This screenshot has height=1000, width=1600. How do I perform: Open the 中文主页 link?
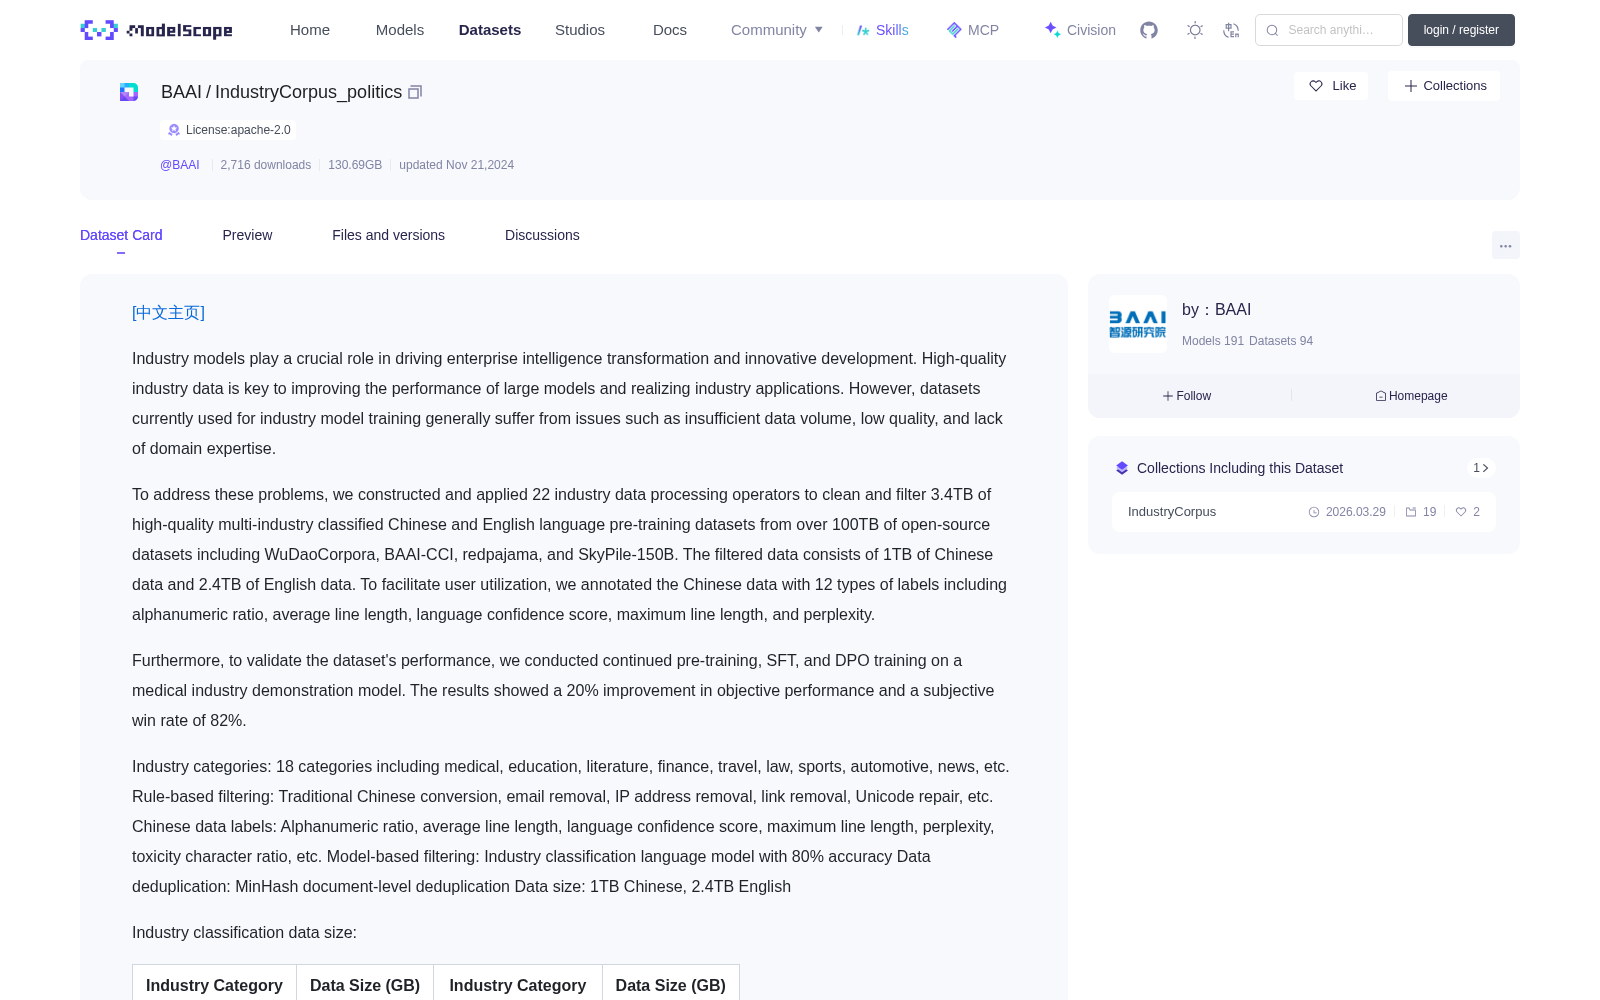[168, 313]
